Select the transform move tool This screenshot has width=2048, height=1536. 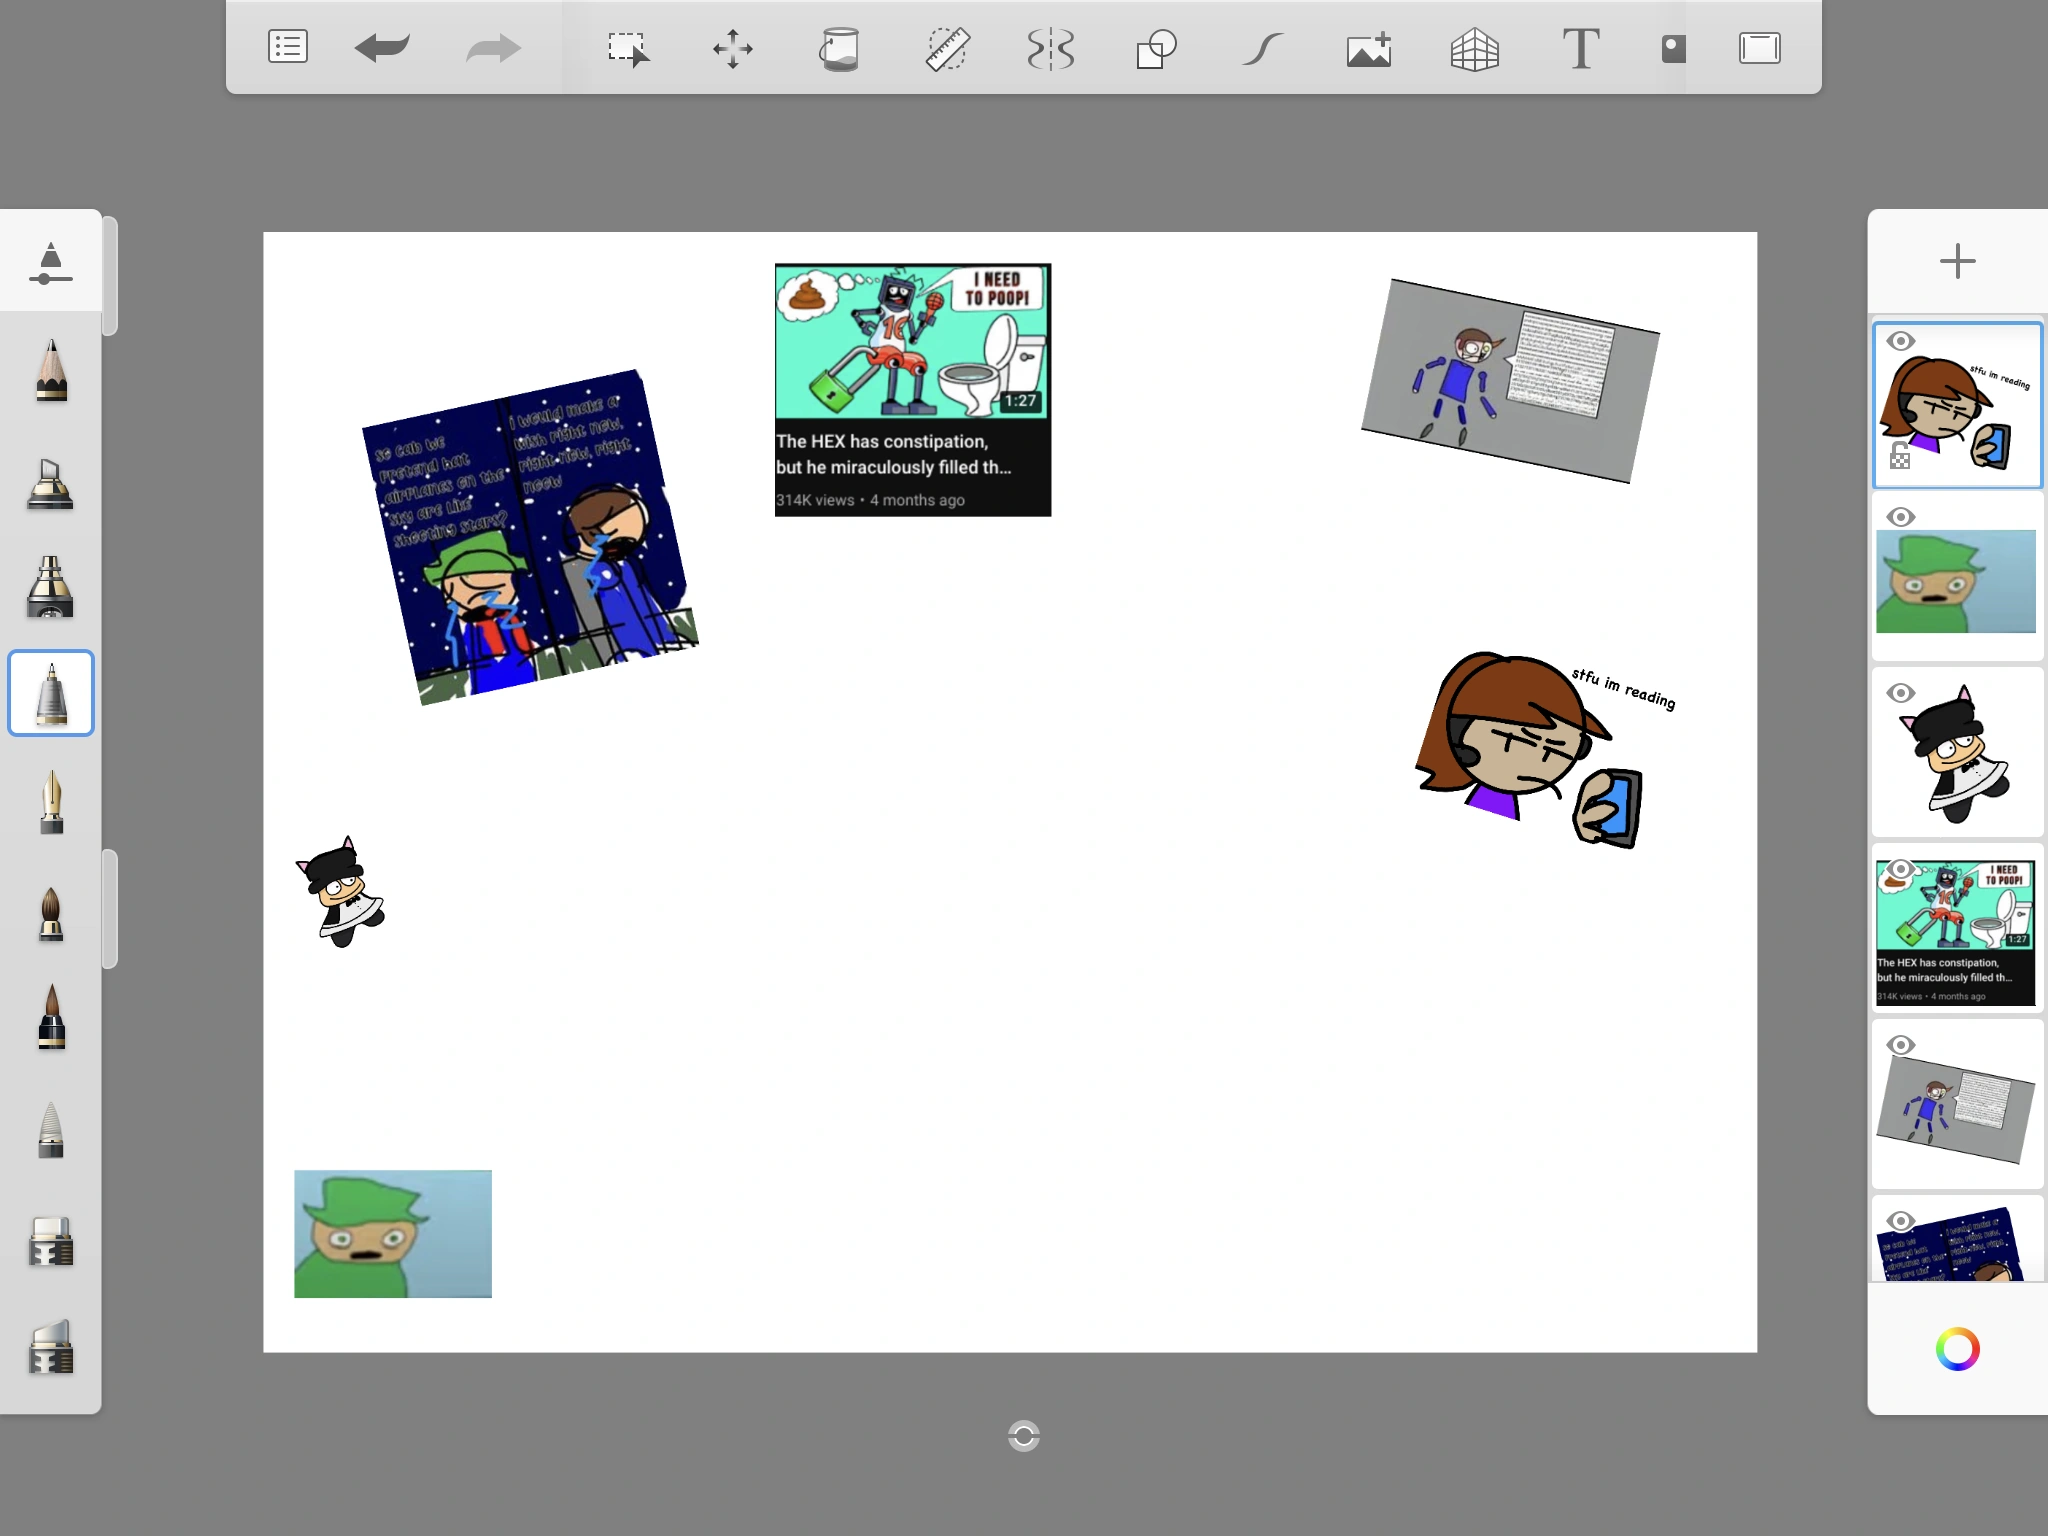pos(733,48)
